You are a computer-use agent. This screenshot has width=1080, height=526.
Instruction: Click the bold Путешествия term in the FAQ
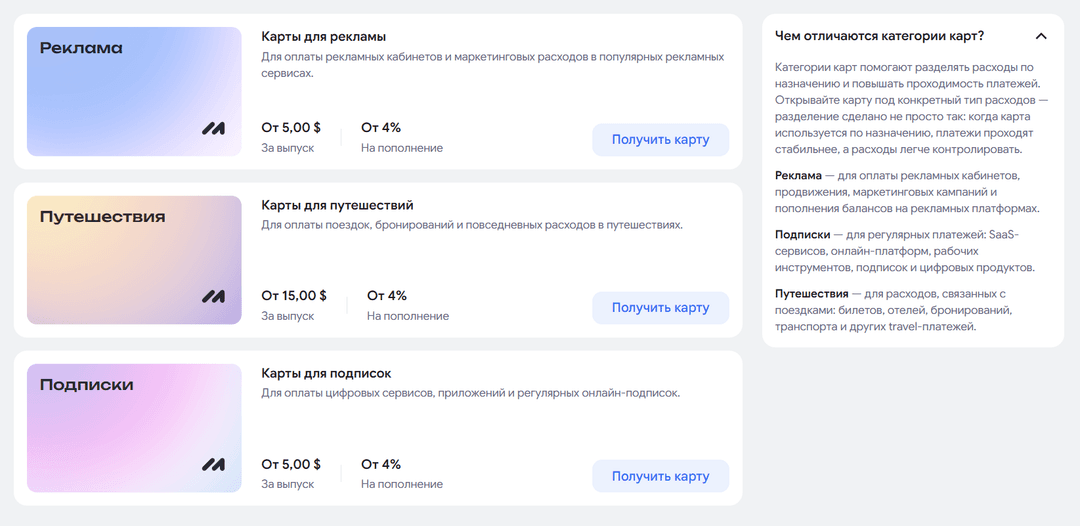pos(813,294)
